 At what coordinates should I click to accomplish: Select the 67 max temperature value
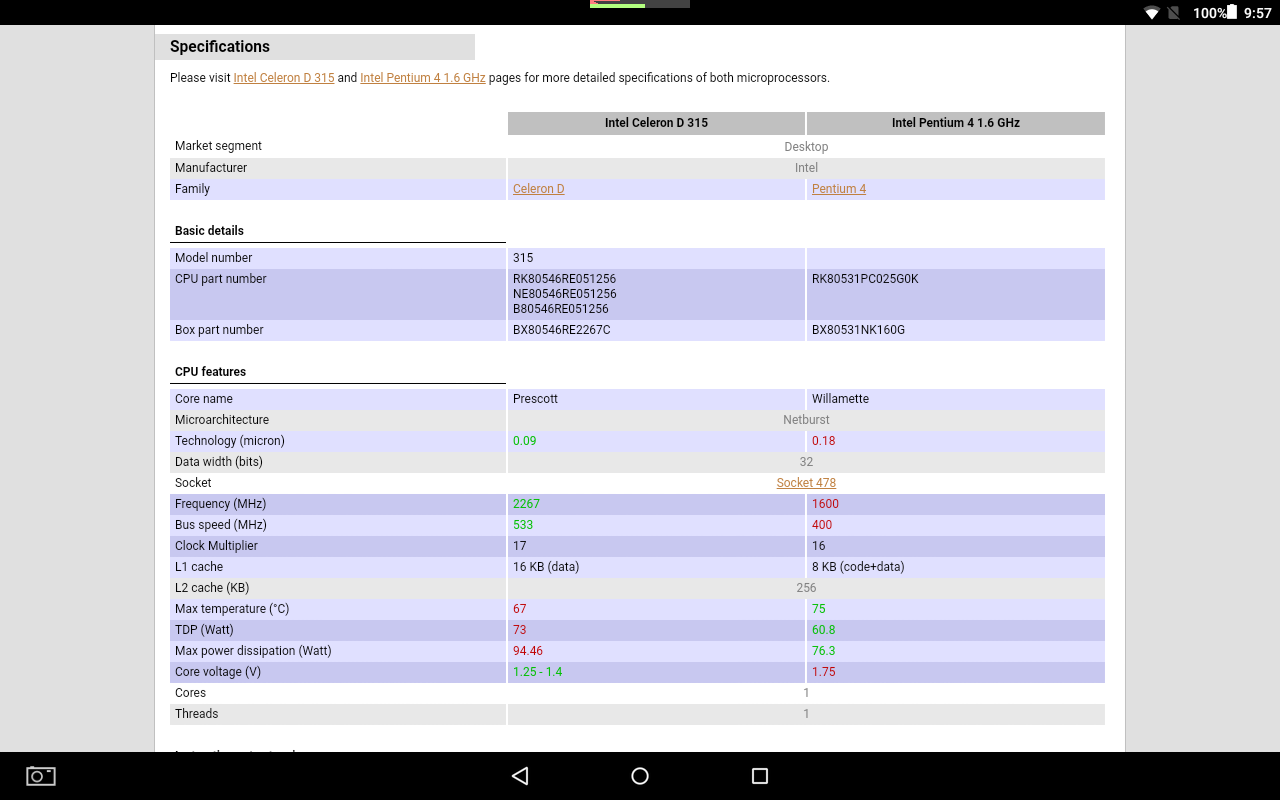click(519, 609)
